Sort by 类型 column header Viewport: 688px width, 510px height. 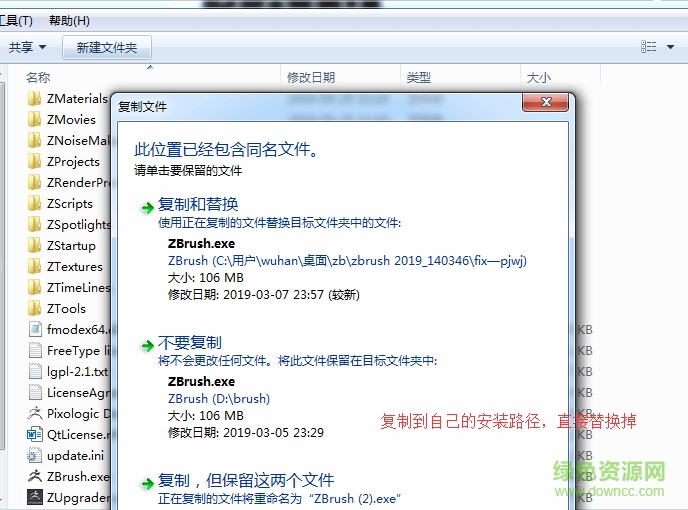tap(419, 78)
